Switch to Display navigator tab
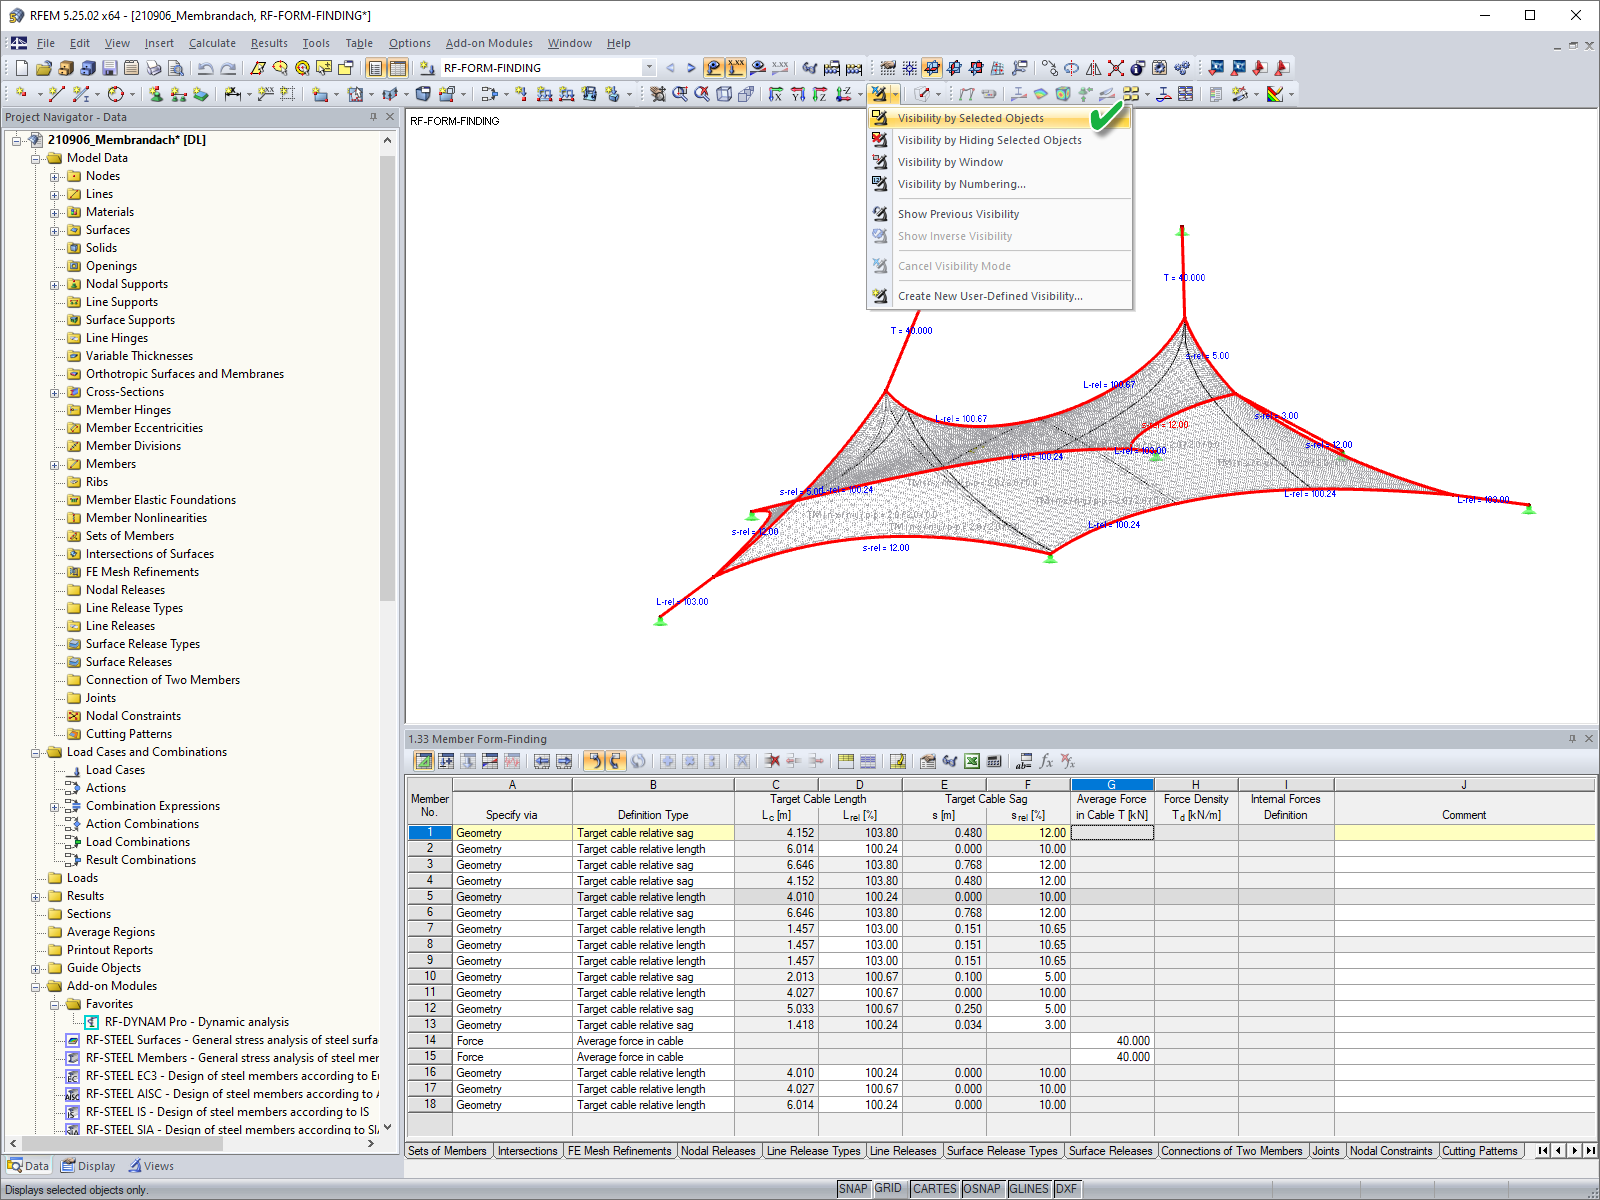 click(x=88, y=1166)
